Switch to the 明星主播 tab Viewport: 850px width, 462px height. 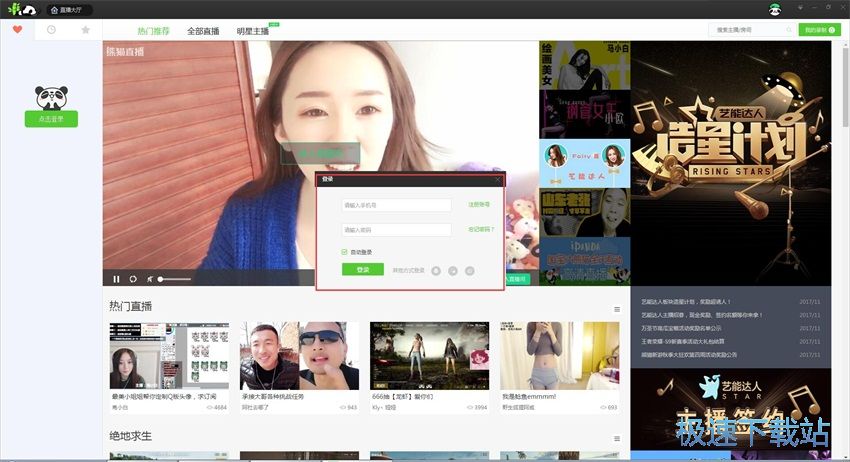click(x=253, y=31)
